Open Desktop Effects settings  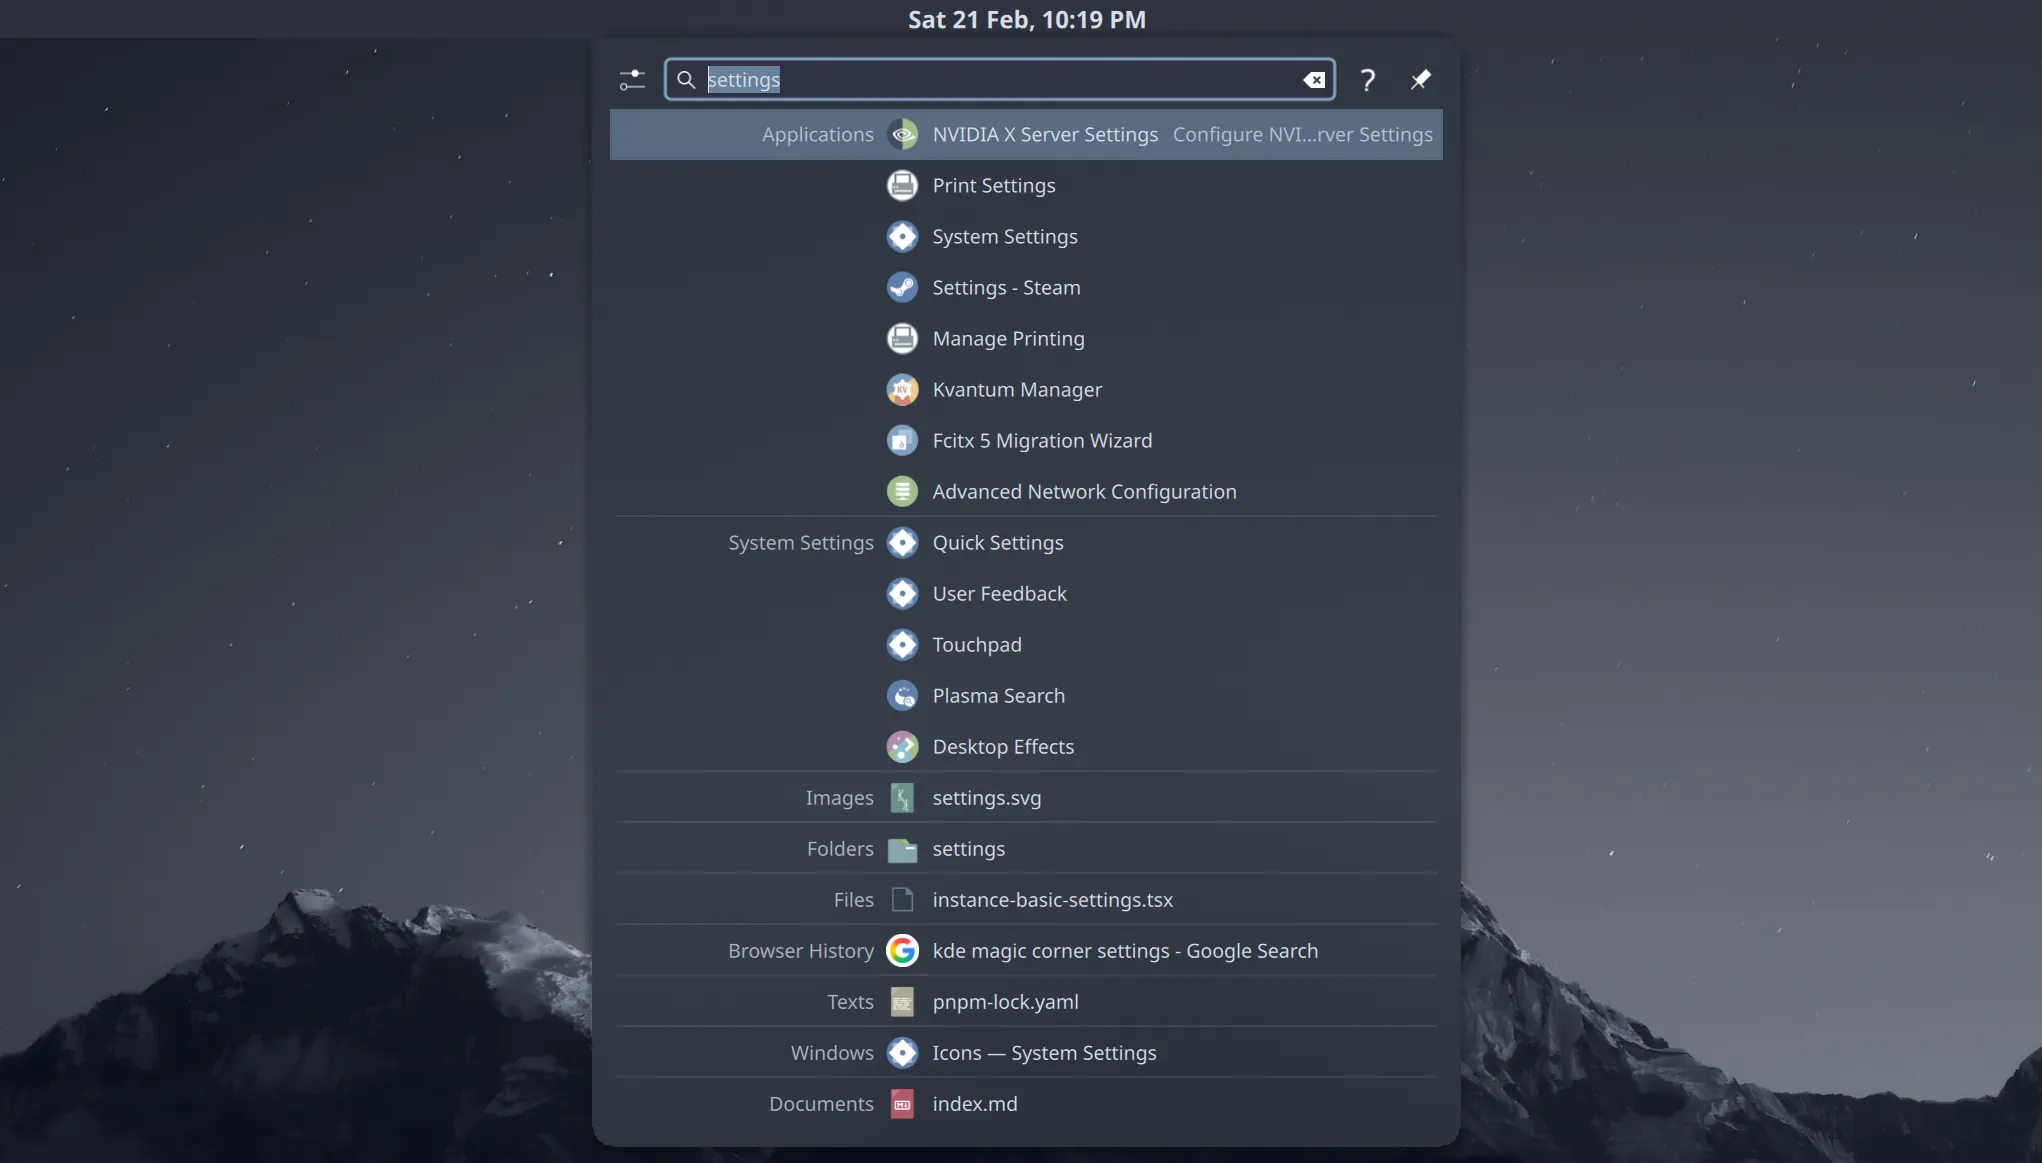pos(1002,747)
